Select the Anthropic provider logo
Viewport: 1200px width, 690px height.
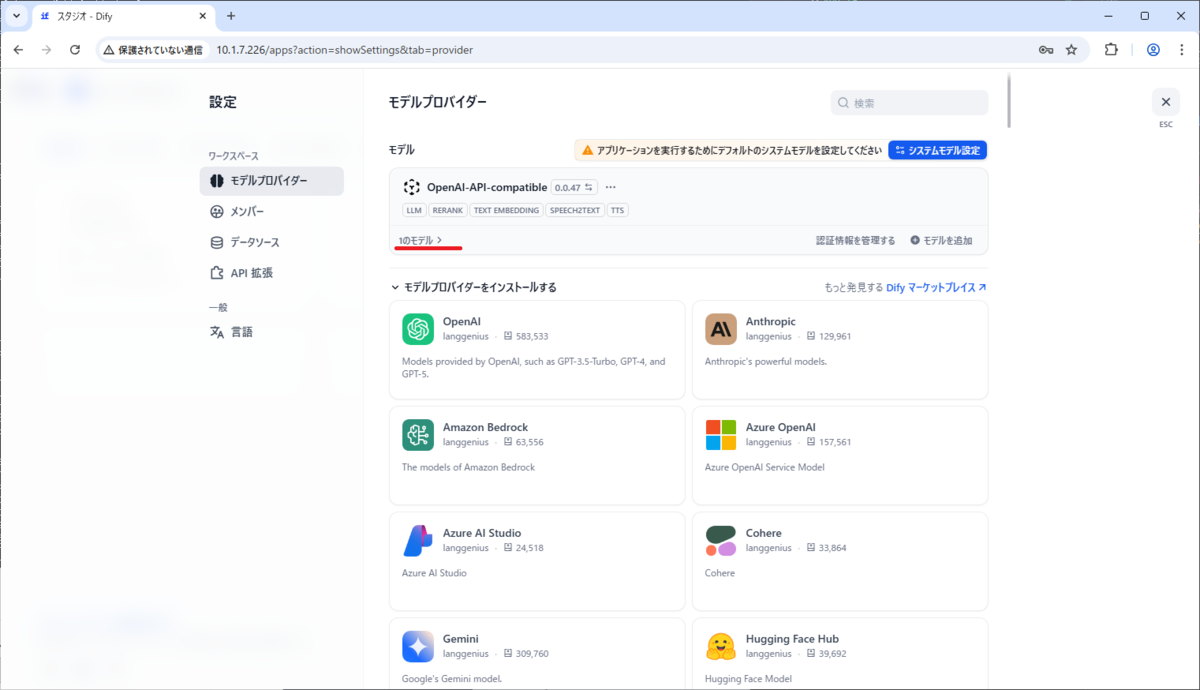[721, 329]
